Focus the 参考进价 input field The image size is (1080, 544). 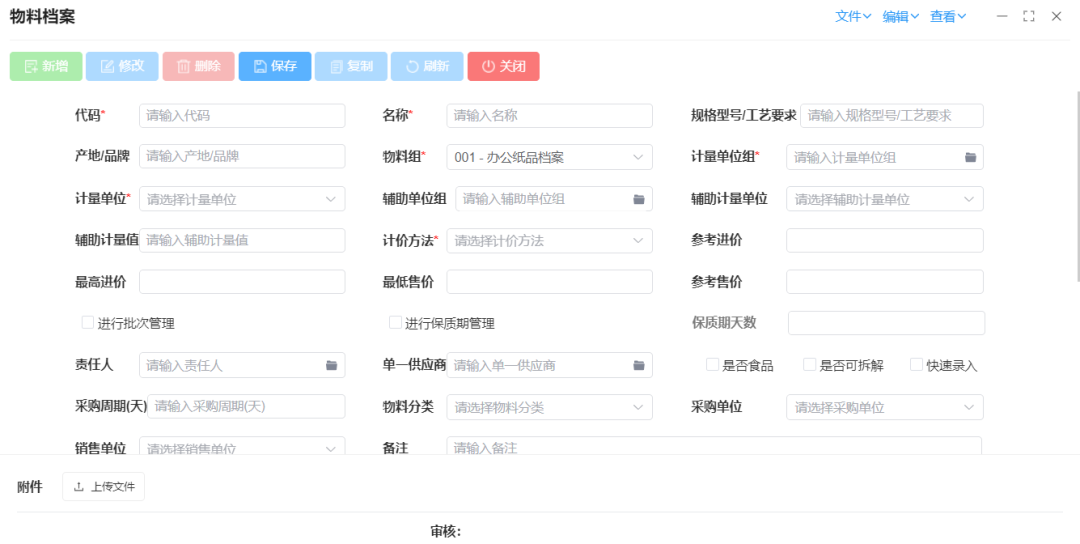885,240
